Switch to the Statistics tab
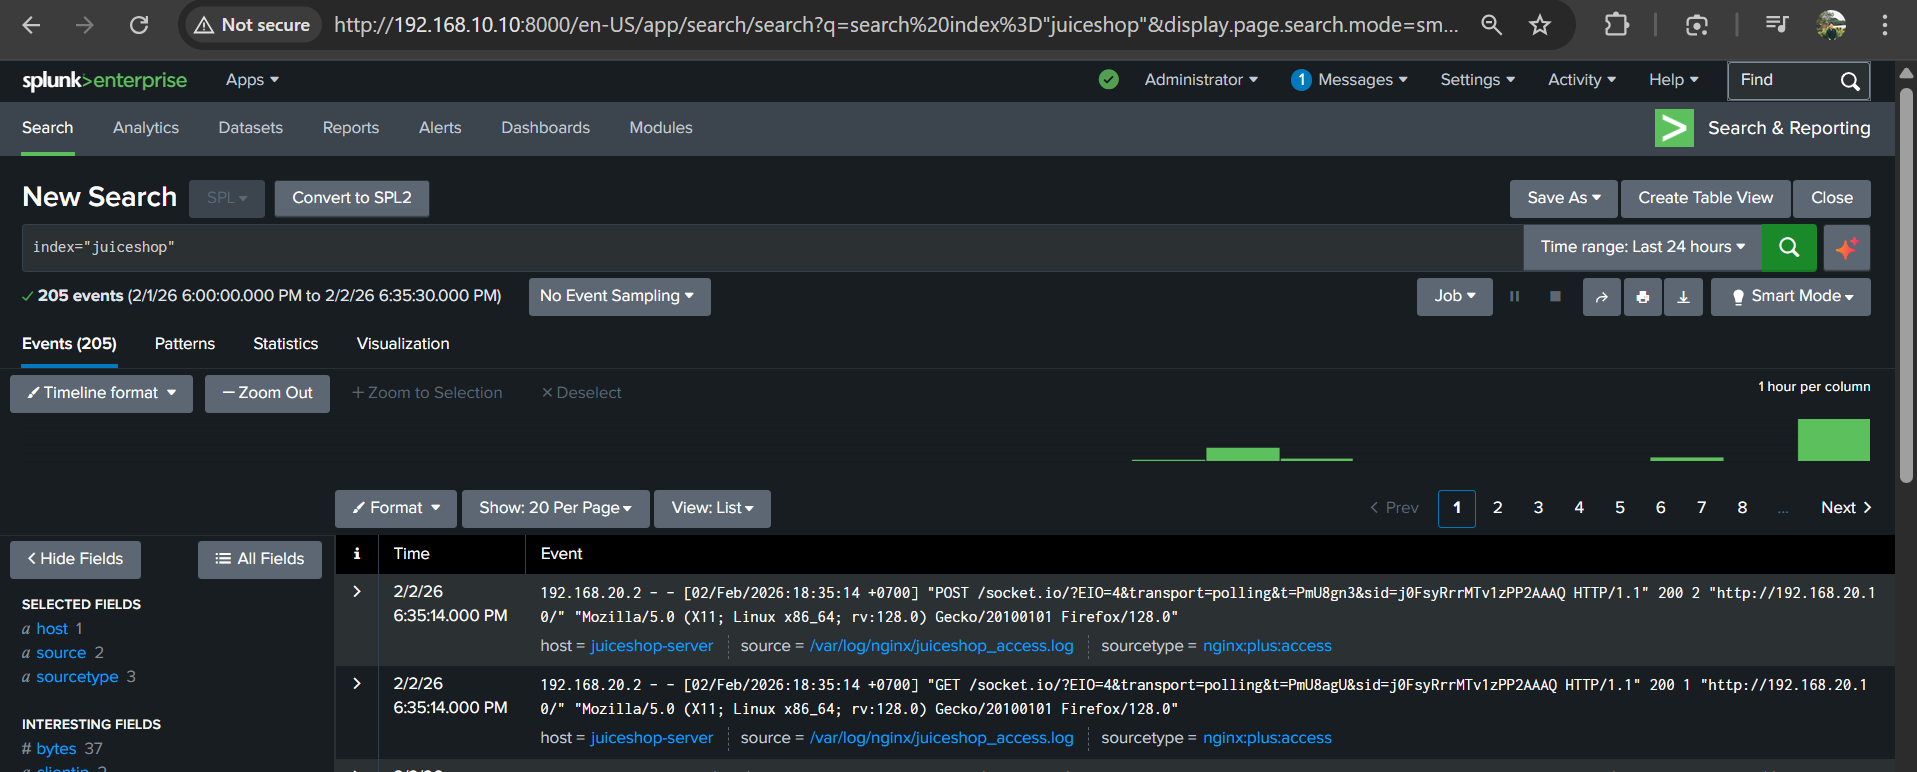Screen dimensions: 1917x772 pos(285,344)
